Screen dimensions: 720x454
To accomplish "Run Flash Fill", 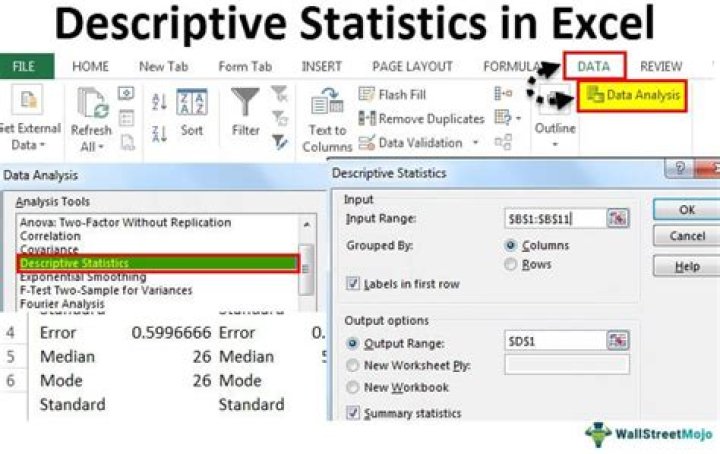I will (392, 94).
